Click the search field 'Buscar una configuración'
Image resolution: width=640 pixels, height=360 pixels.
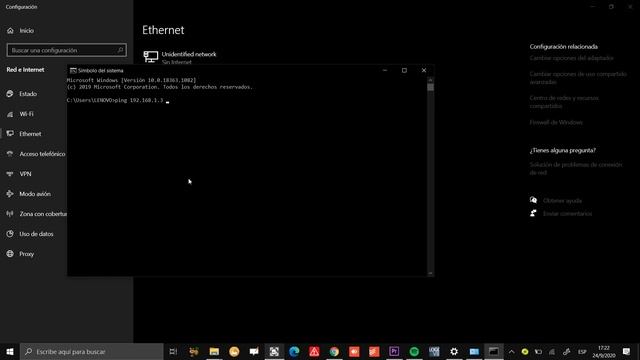[x=67, y=50]
